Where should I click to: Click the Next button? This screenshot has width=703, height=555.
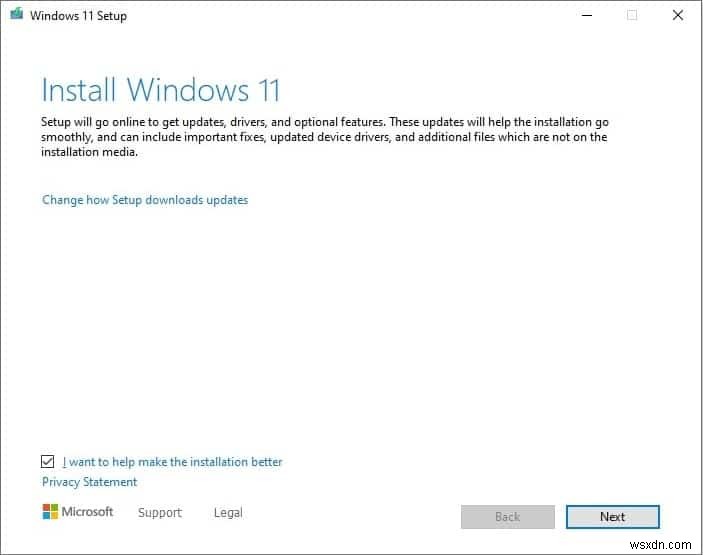coord(612,517)
